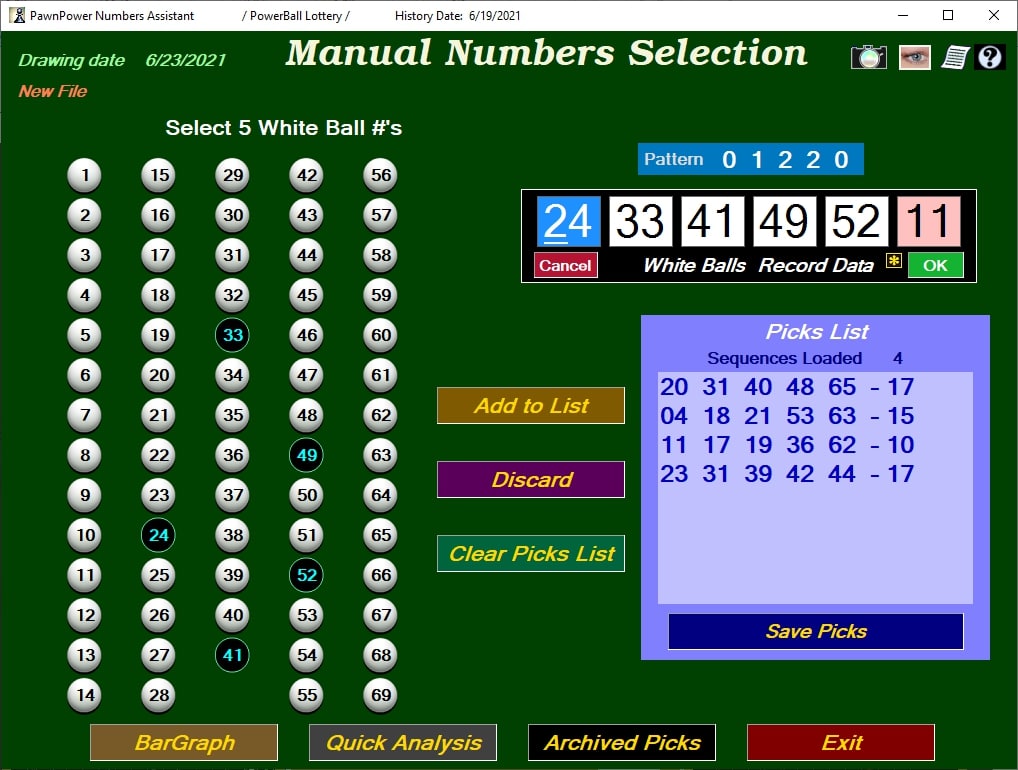Select white ball number 7
Viewport: 1018px width, 770px height.
[x=84, y=415]
